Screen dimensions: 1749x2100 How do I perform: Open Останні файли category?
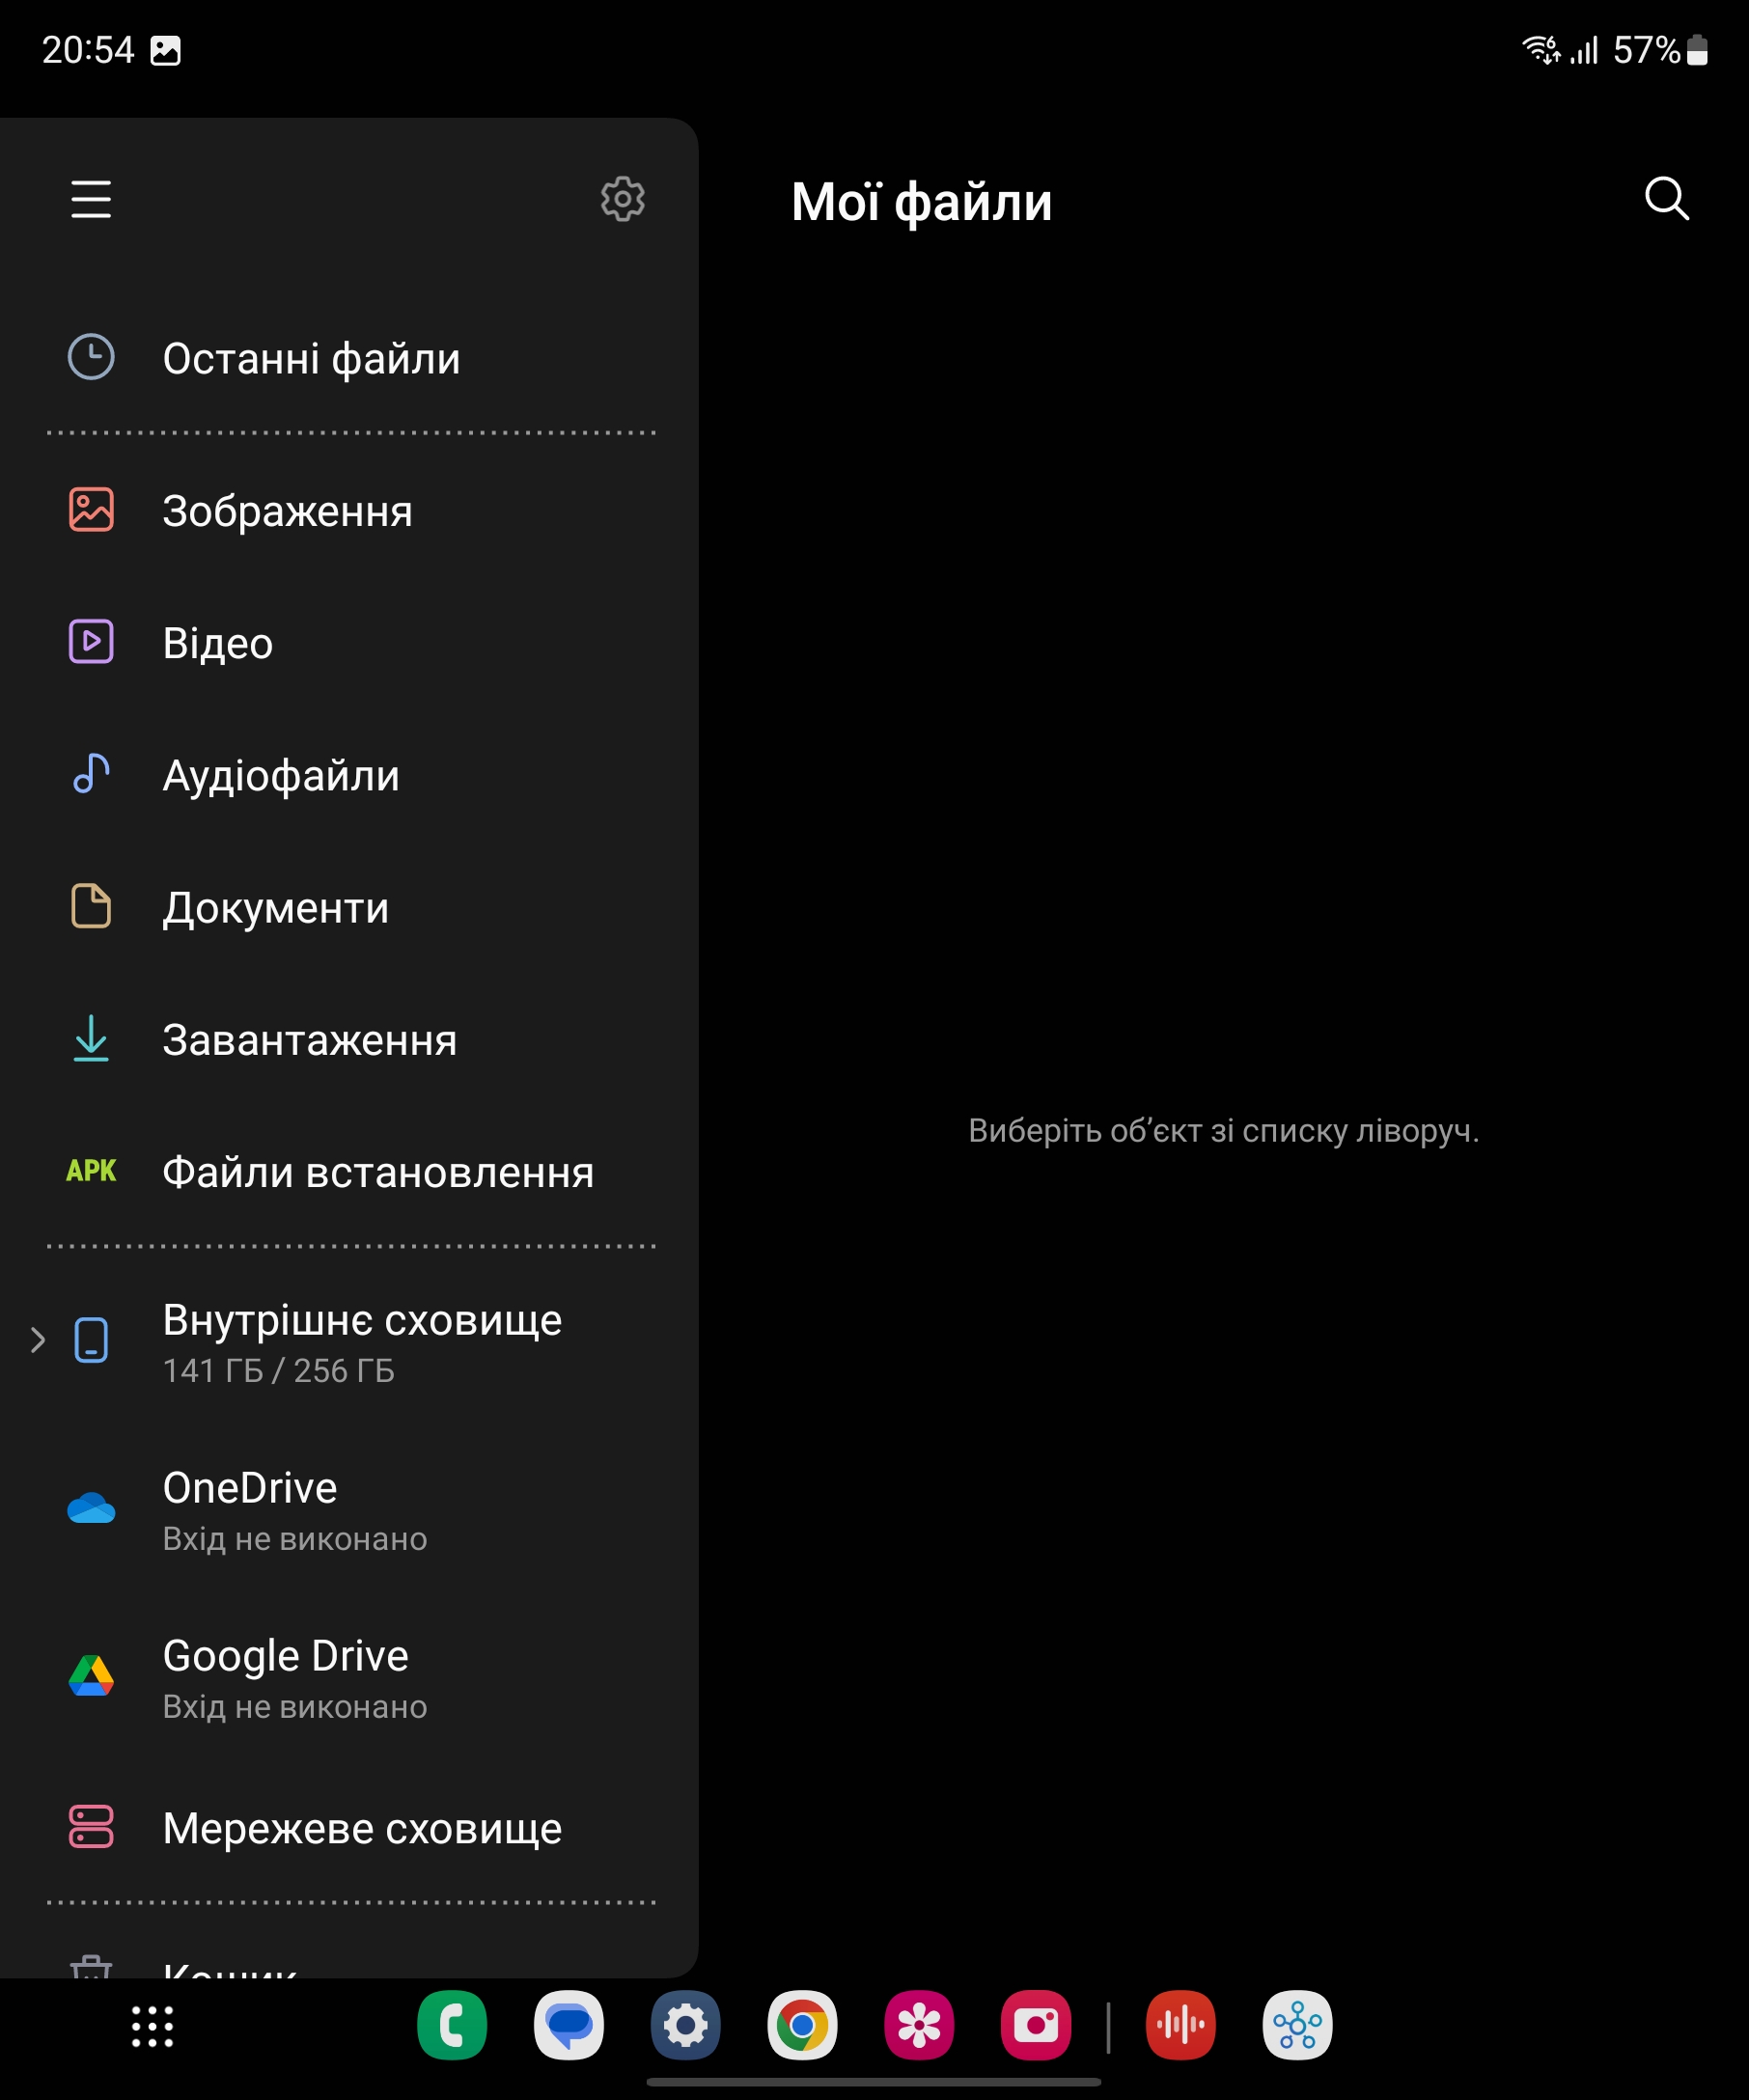pyautogui.click(x=310, y=358)
